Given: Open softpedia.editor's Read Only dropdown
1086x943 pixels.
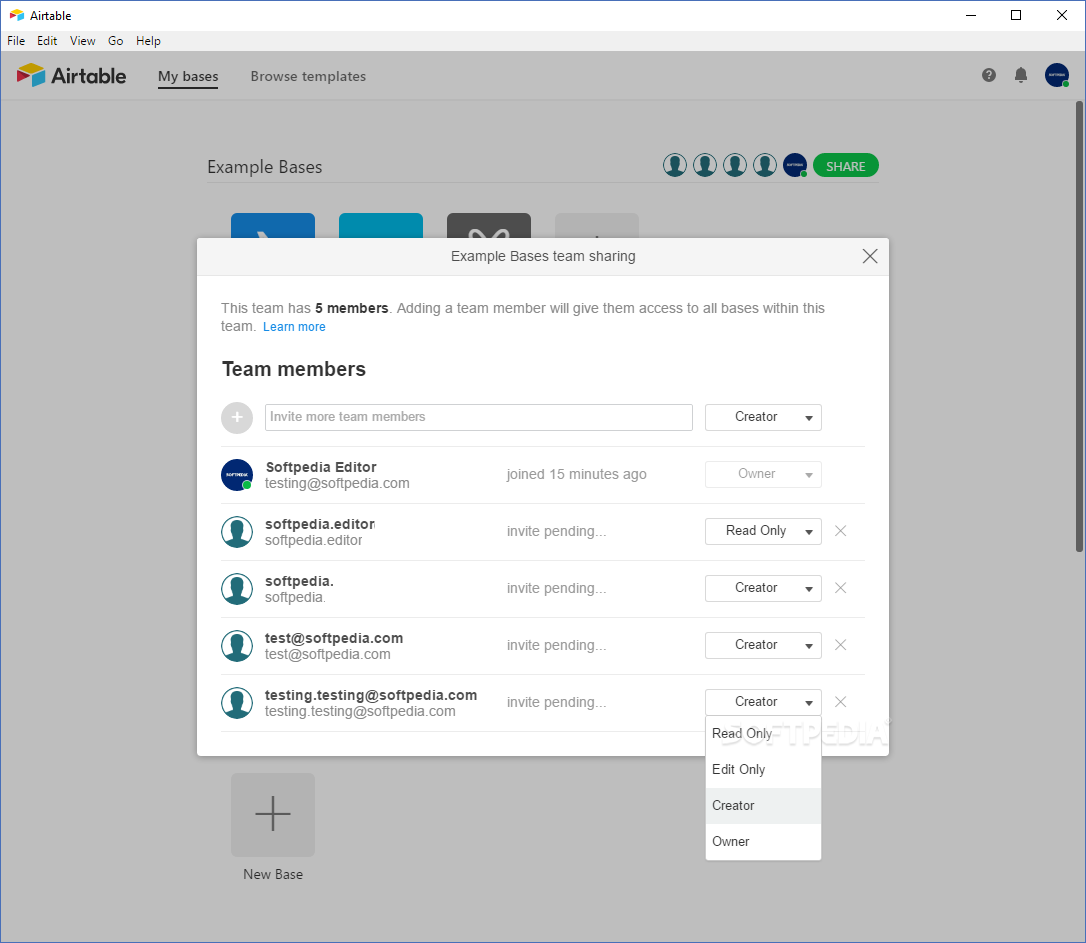Looking at the screenshot, I should (x=763, y=531).
